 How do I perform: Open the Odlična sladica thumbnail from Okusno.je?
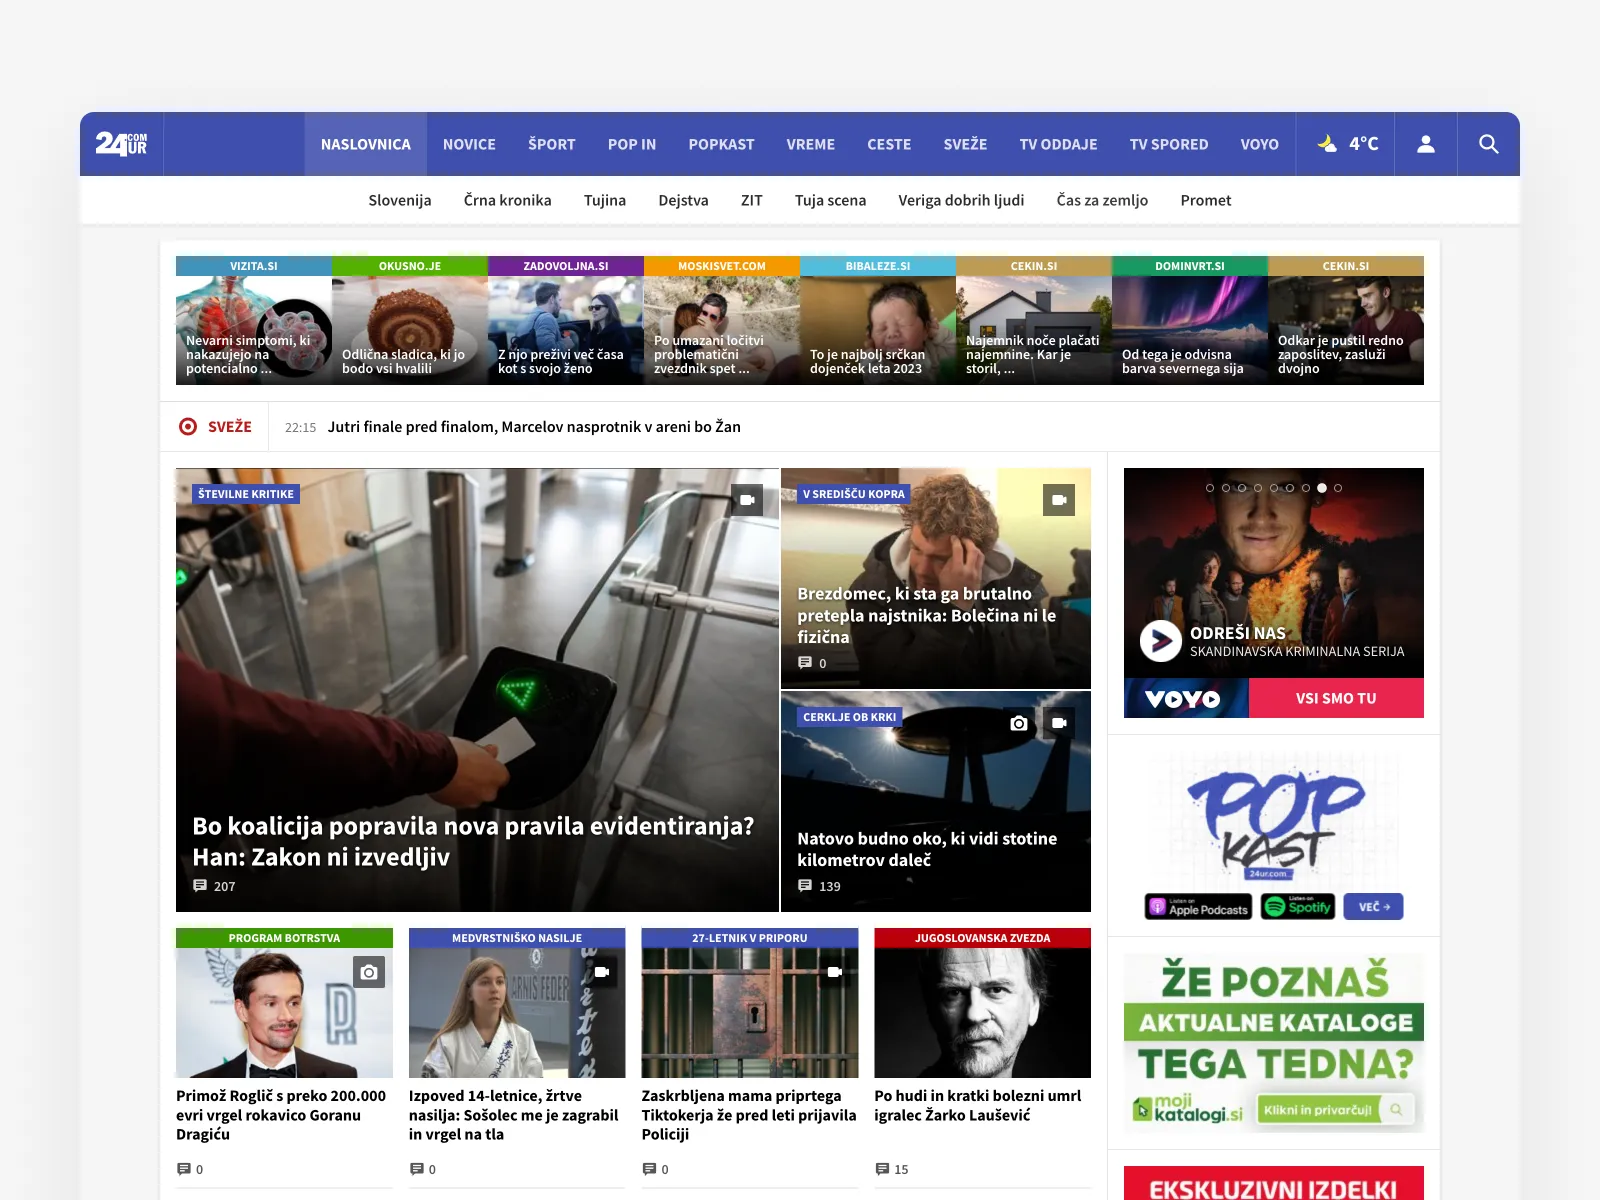pyautogui.click(x=410, y=330)
